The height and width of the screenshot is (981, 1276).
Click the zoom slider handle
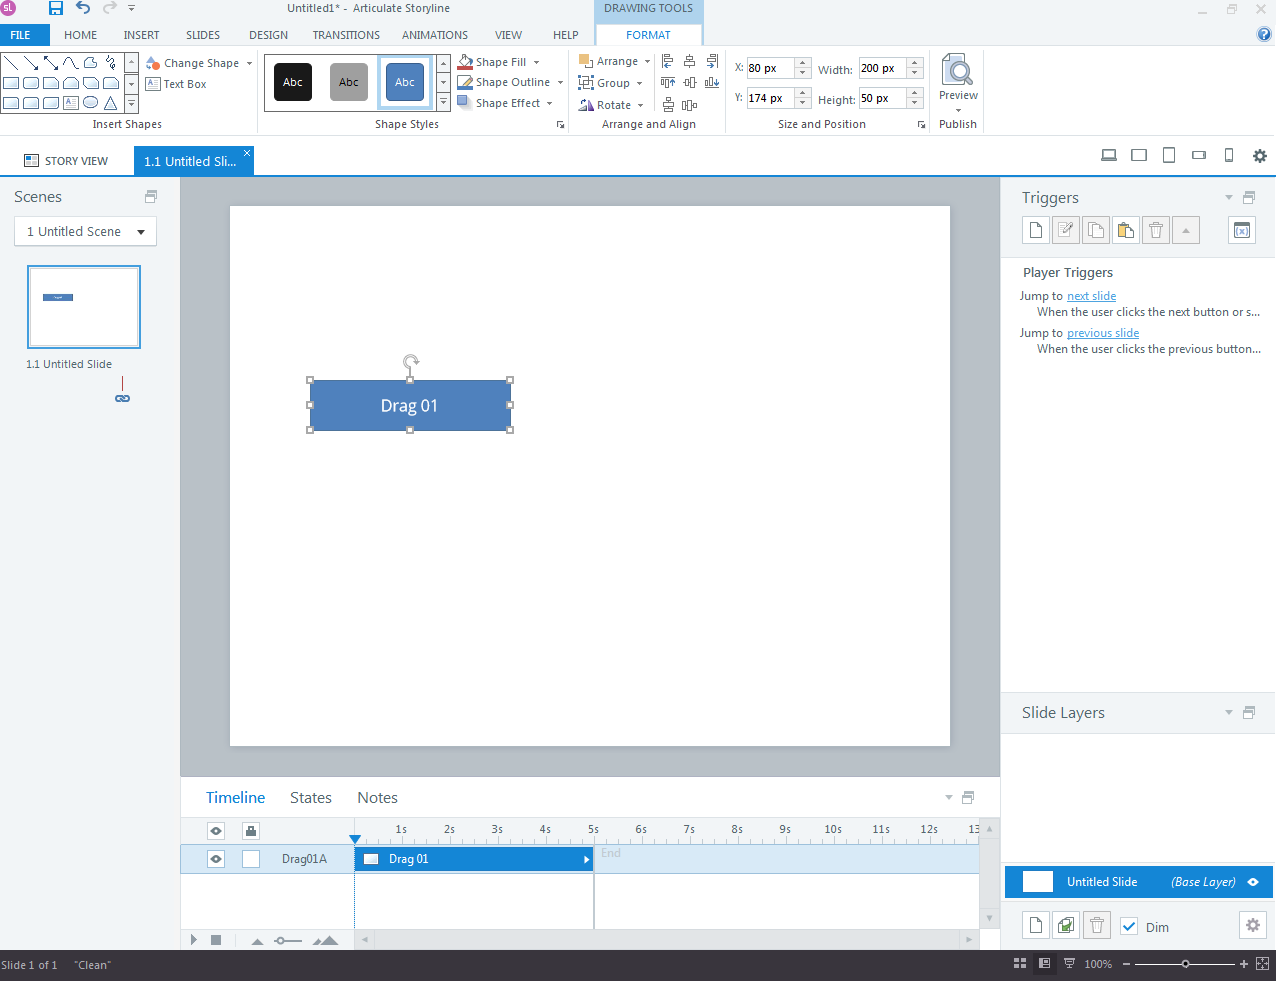click(x=1185, y=964)
